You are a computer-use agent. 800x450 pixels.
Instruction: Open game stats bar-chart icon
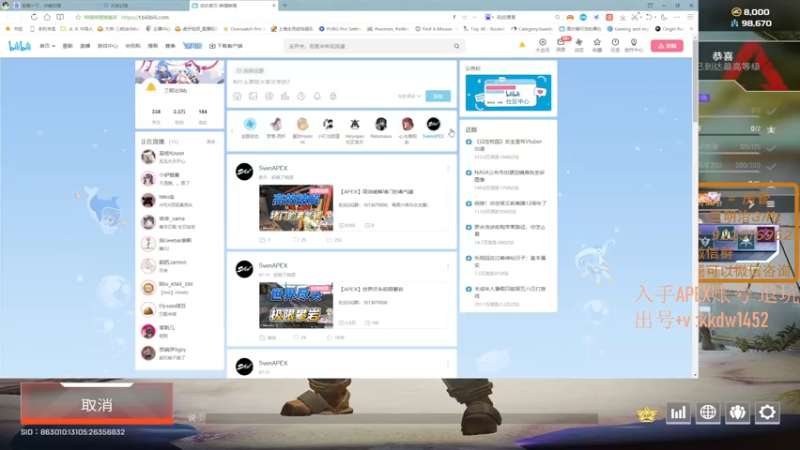coord(678,412)
